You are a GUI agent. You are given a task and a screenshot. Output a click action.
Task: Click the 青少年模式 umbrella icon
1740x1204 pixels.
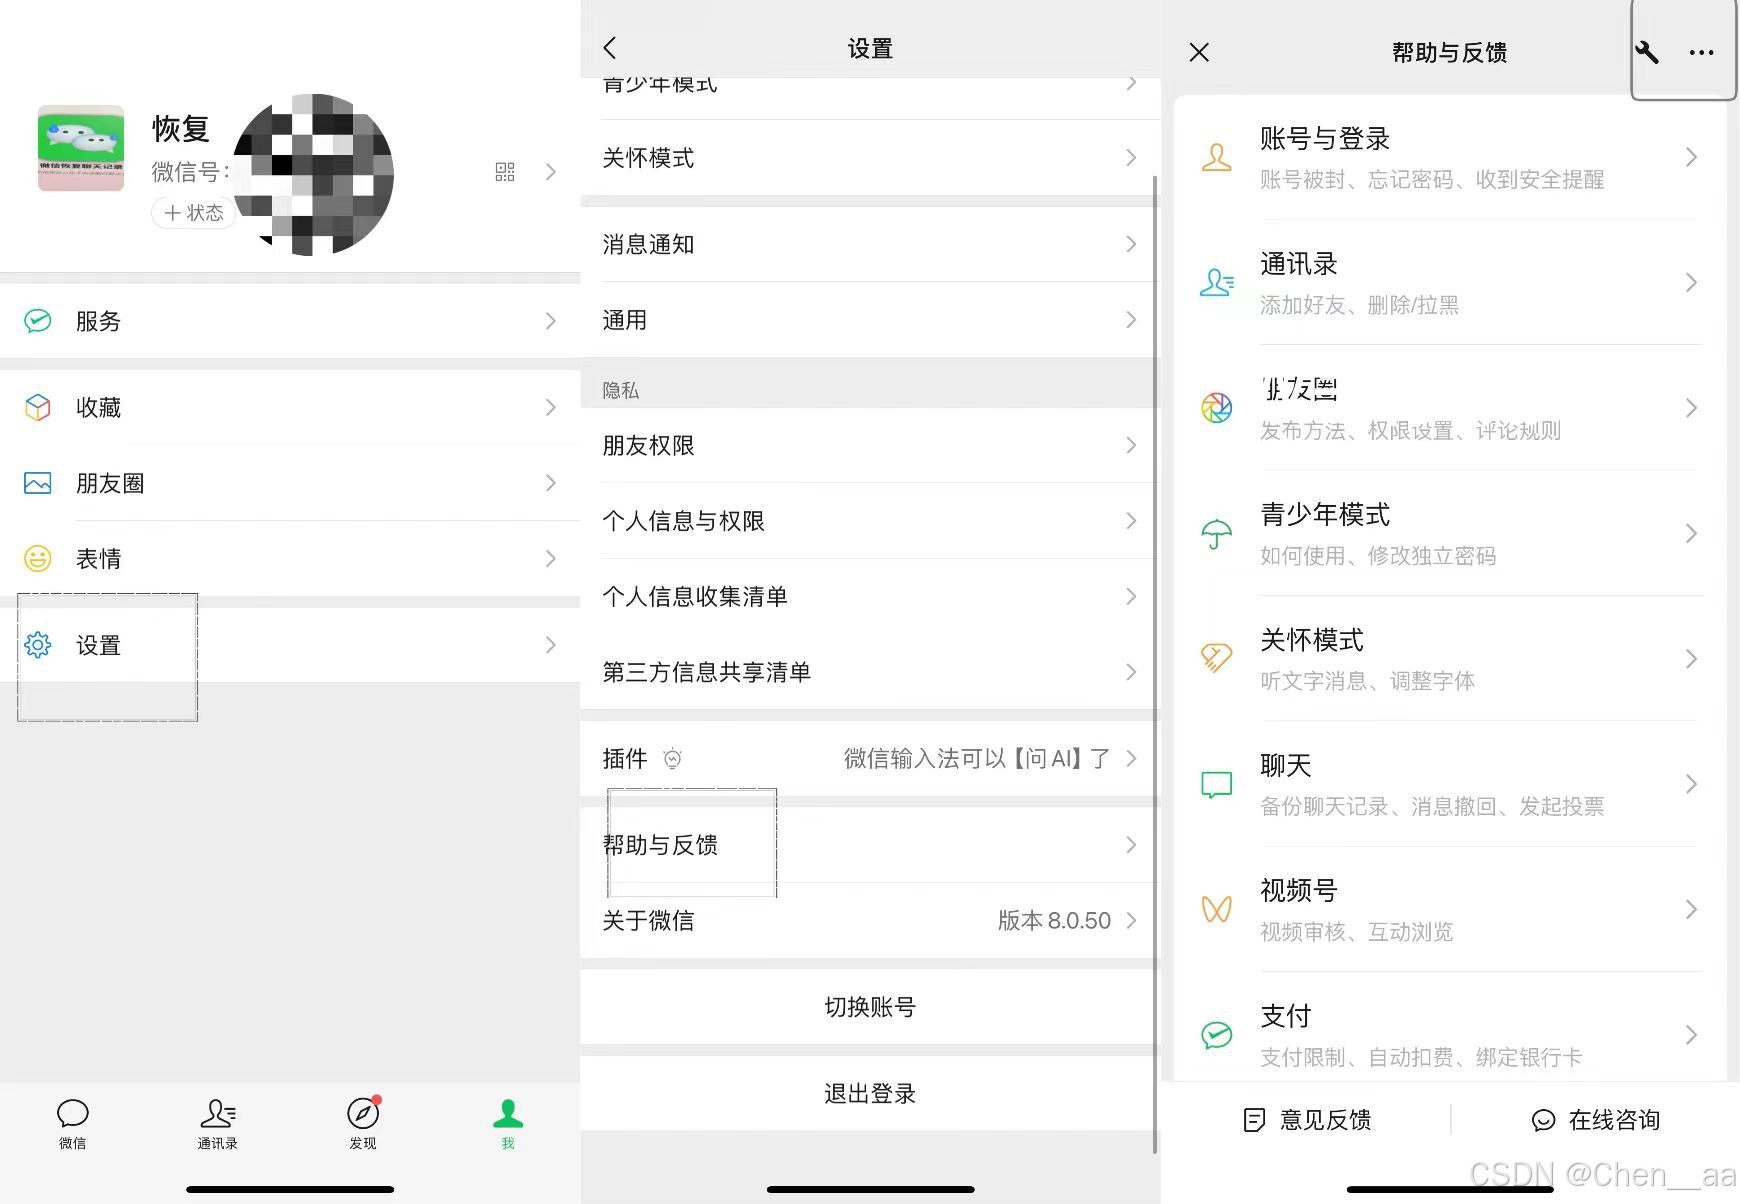pos(1216,534)
